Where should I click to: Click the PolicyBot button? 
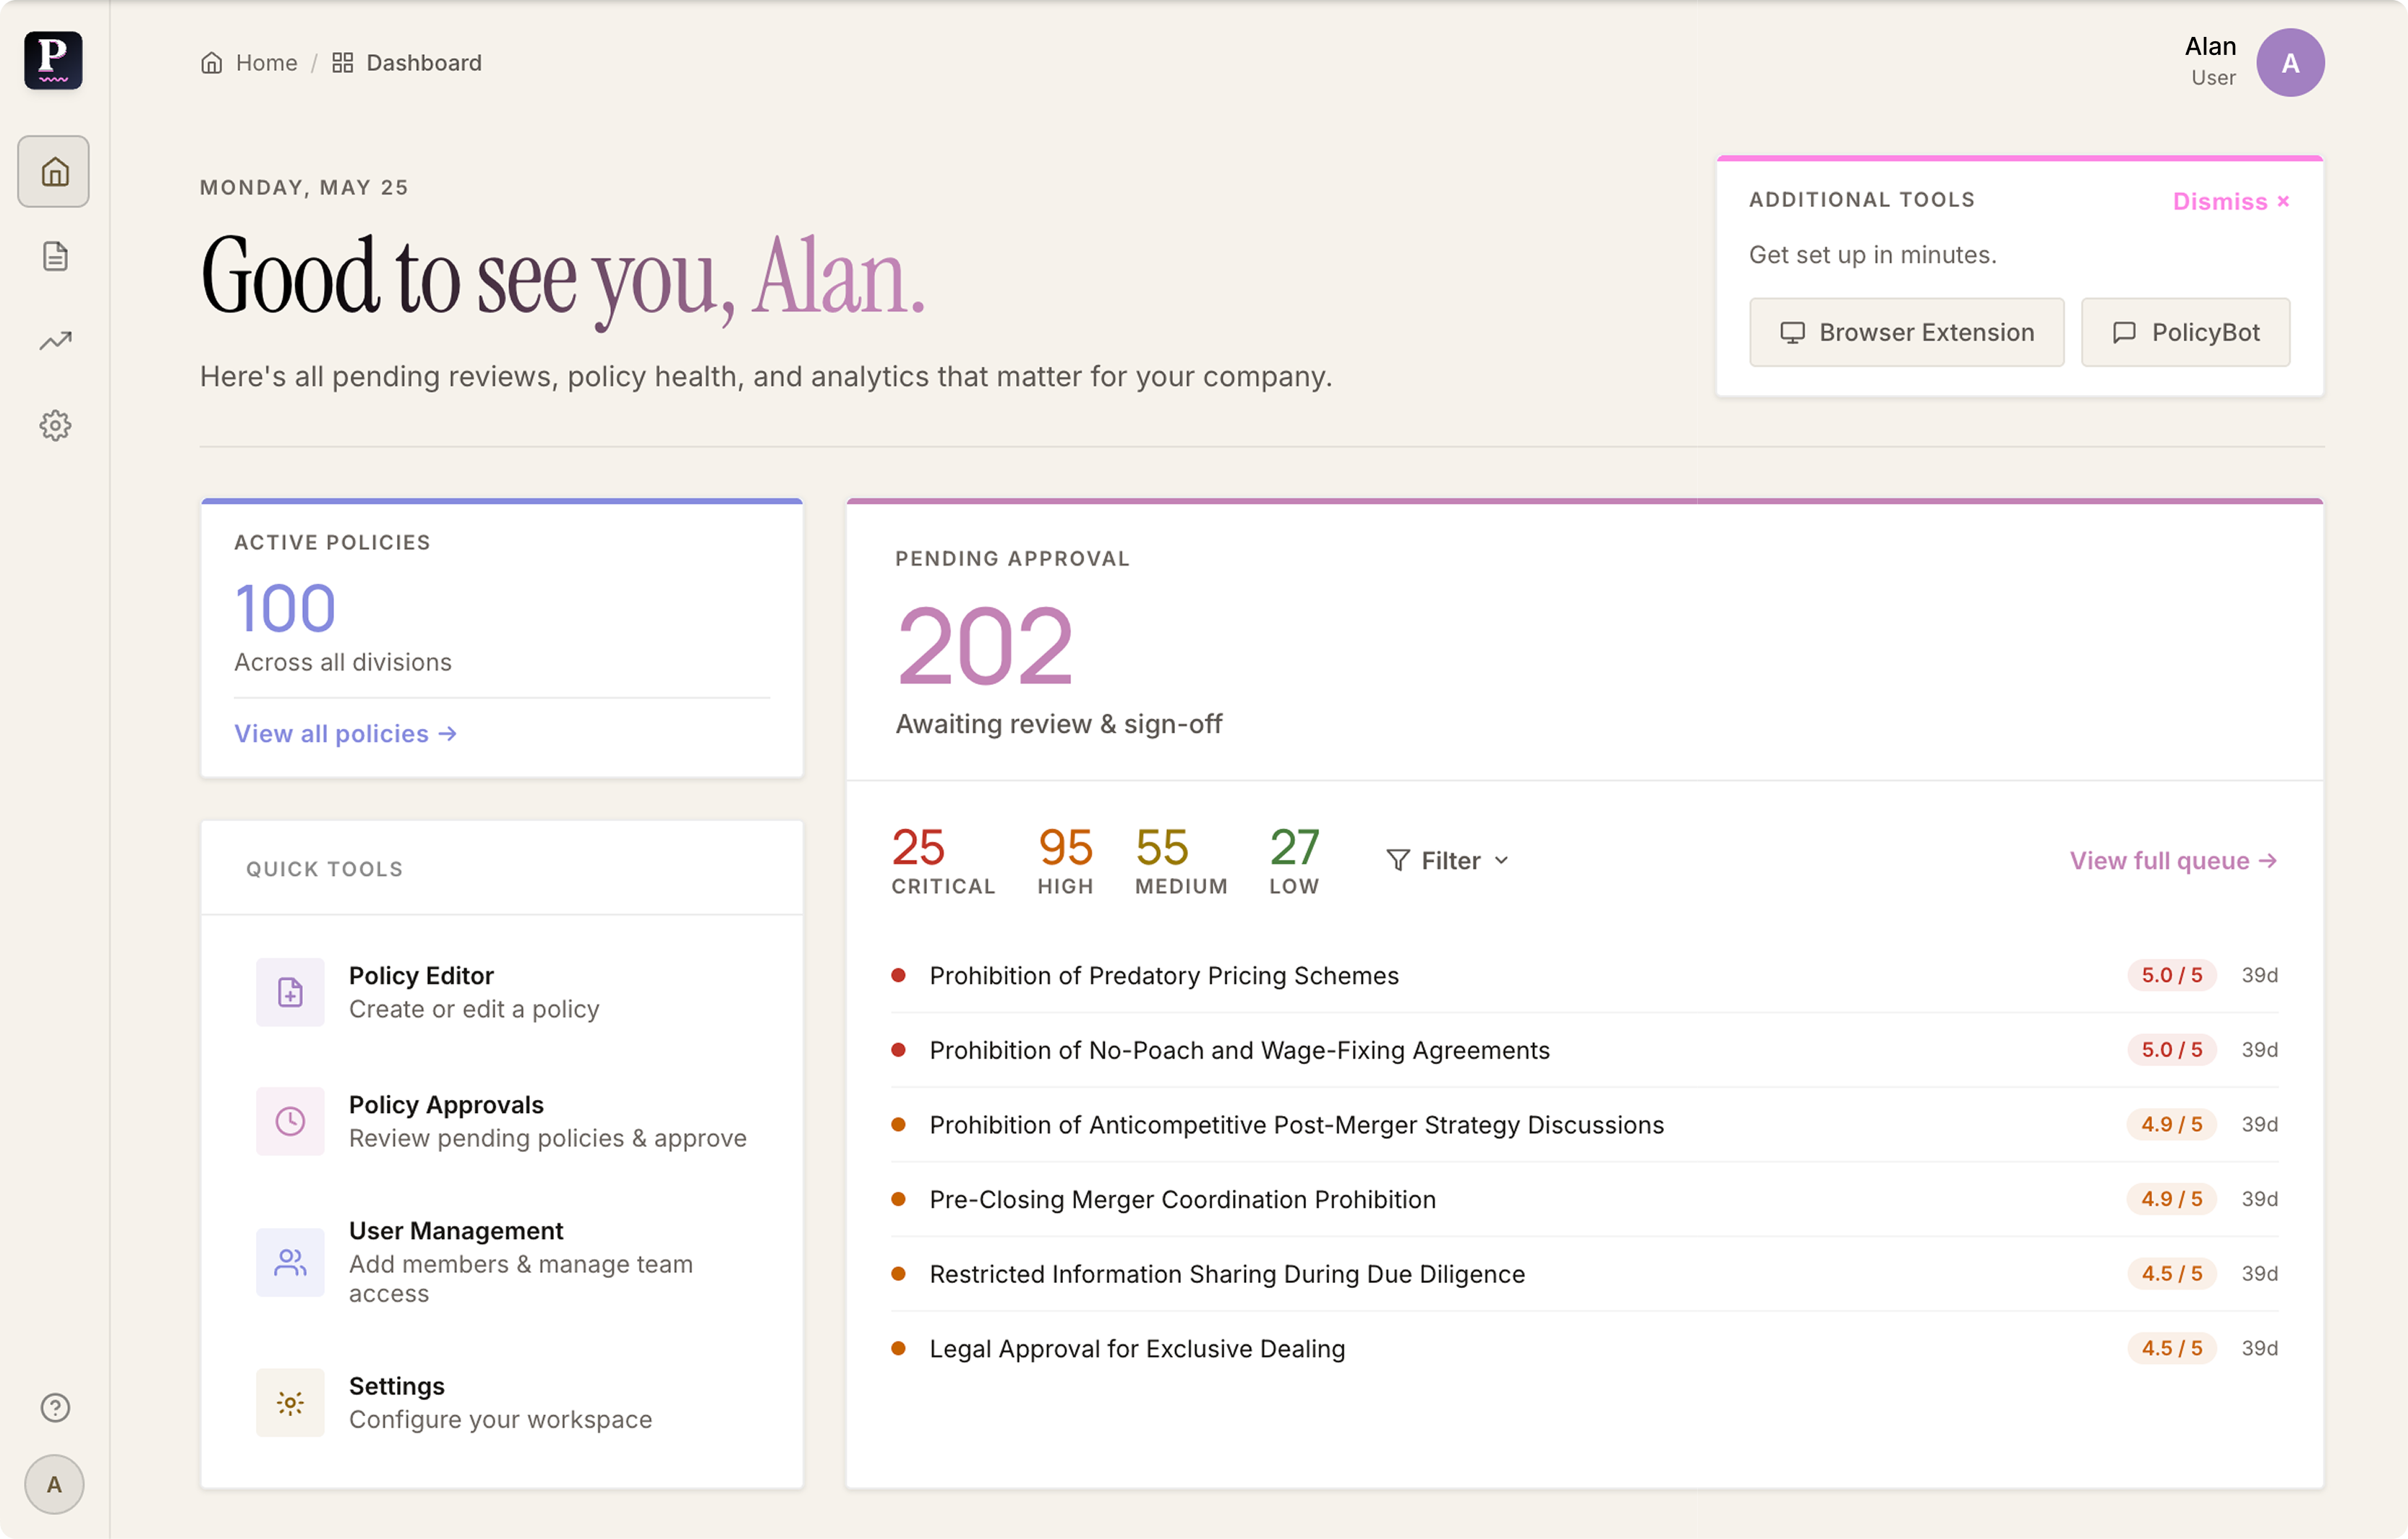(x=2185, y=332)
